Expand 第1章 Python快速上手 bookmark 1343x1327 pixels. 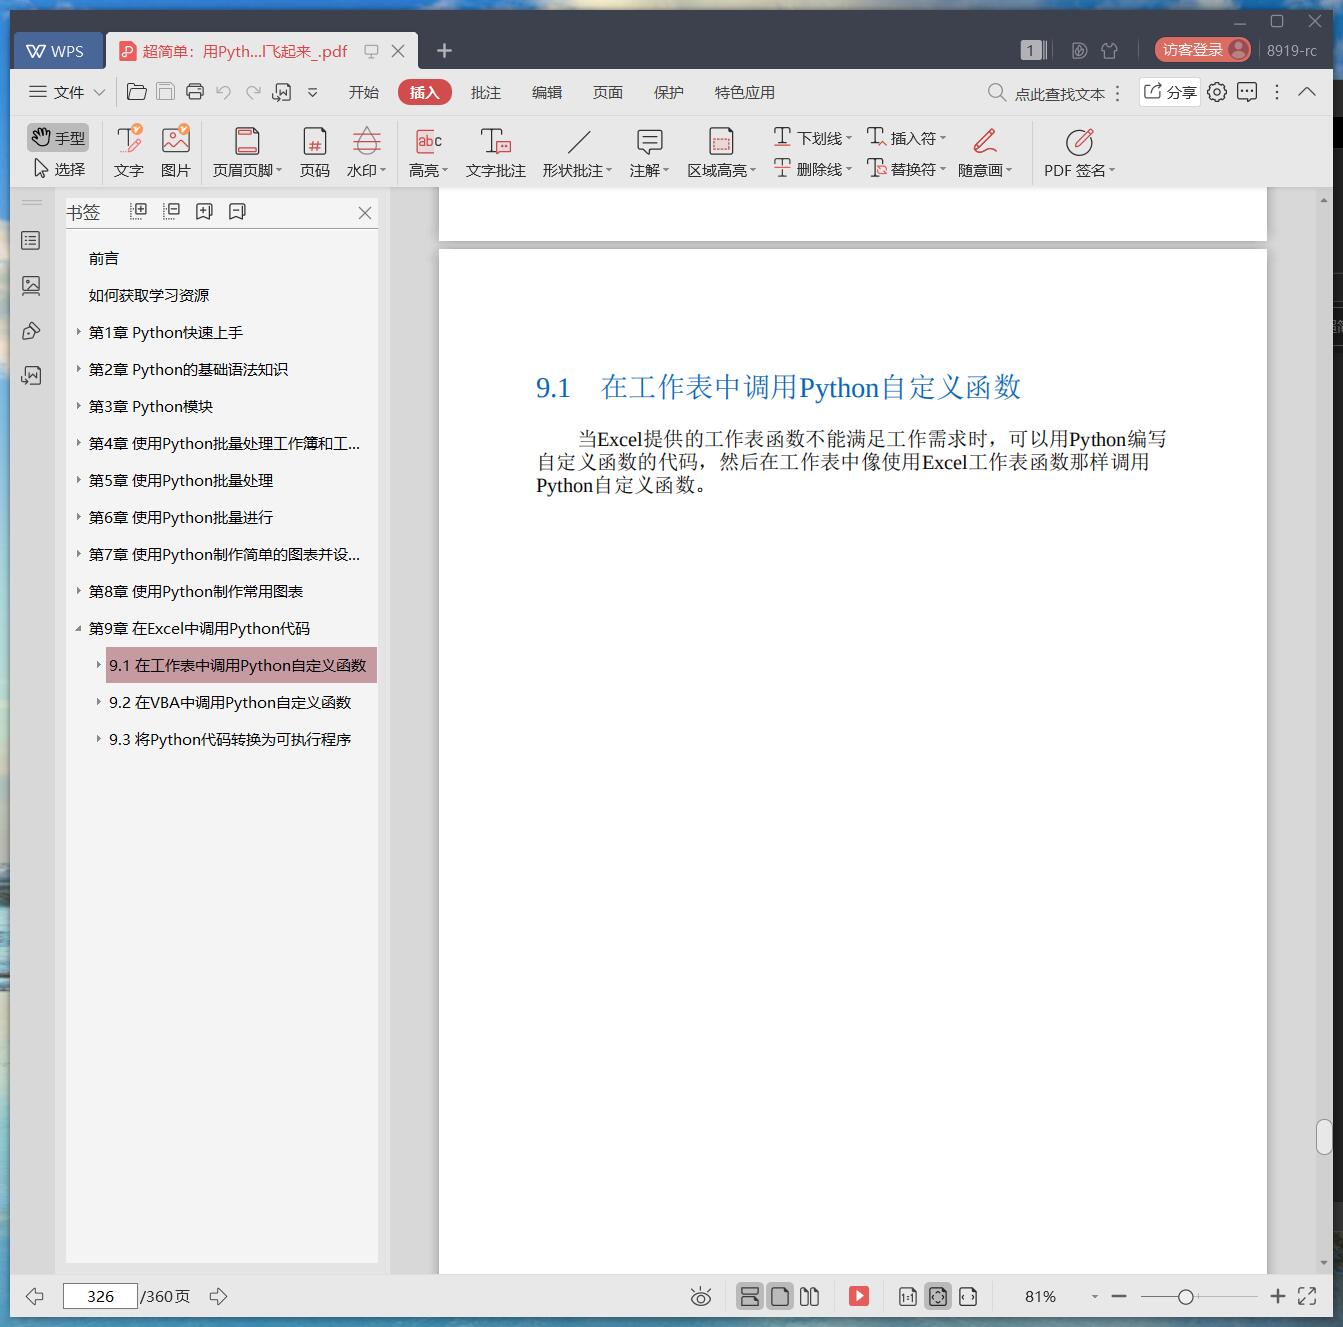(78, 332)
